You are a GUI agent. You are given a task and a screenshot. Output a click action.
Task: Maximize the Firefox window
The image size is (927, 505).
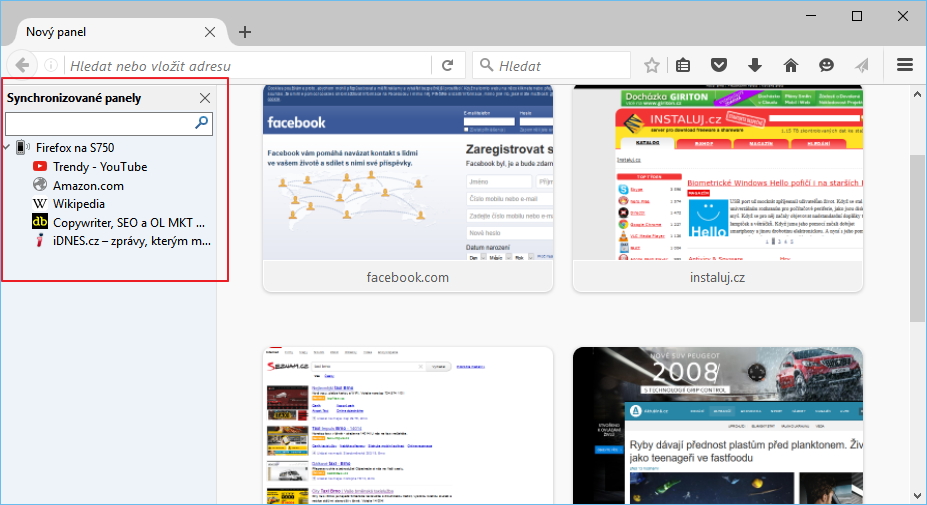(857, 16)
